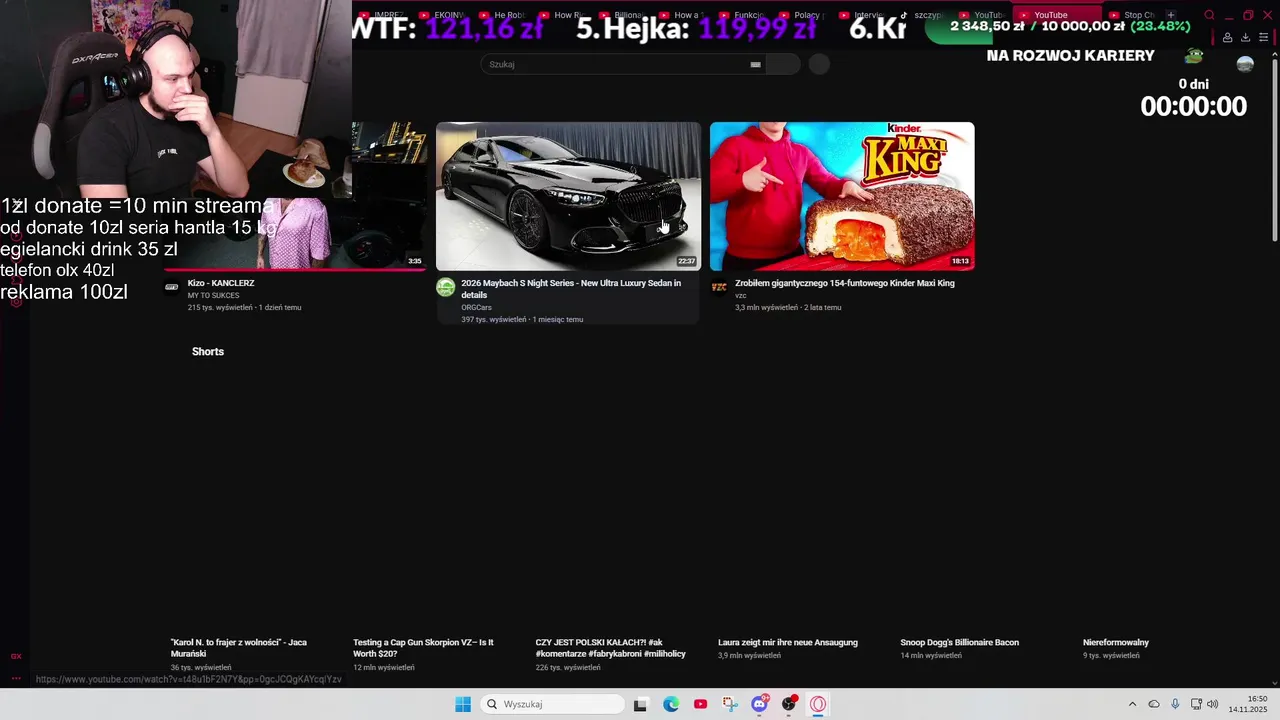
Task: Open a new browser tab with plus
Action: click(1171, 15)
